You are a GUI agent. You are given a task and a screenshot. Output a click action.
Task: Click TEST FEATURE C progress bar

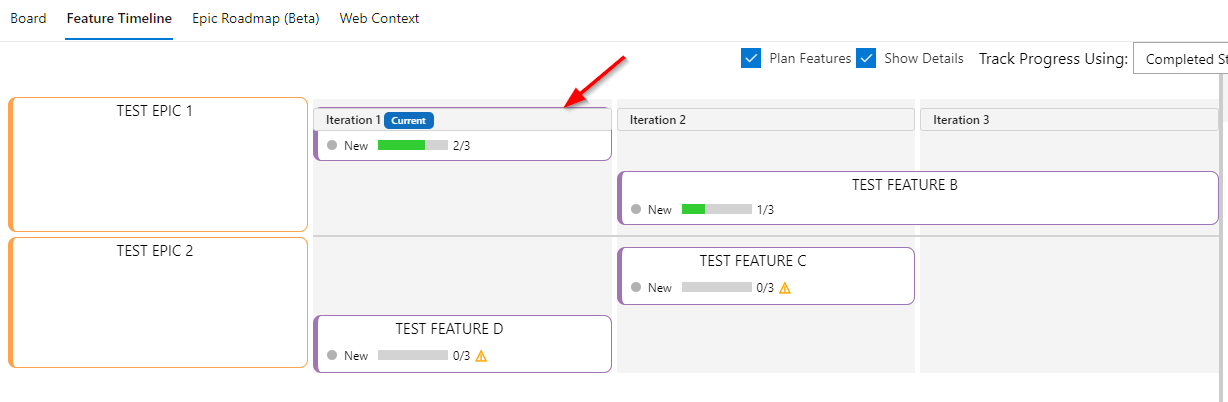pyautogui.click(x=717, y=287)
